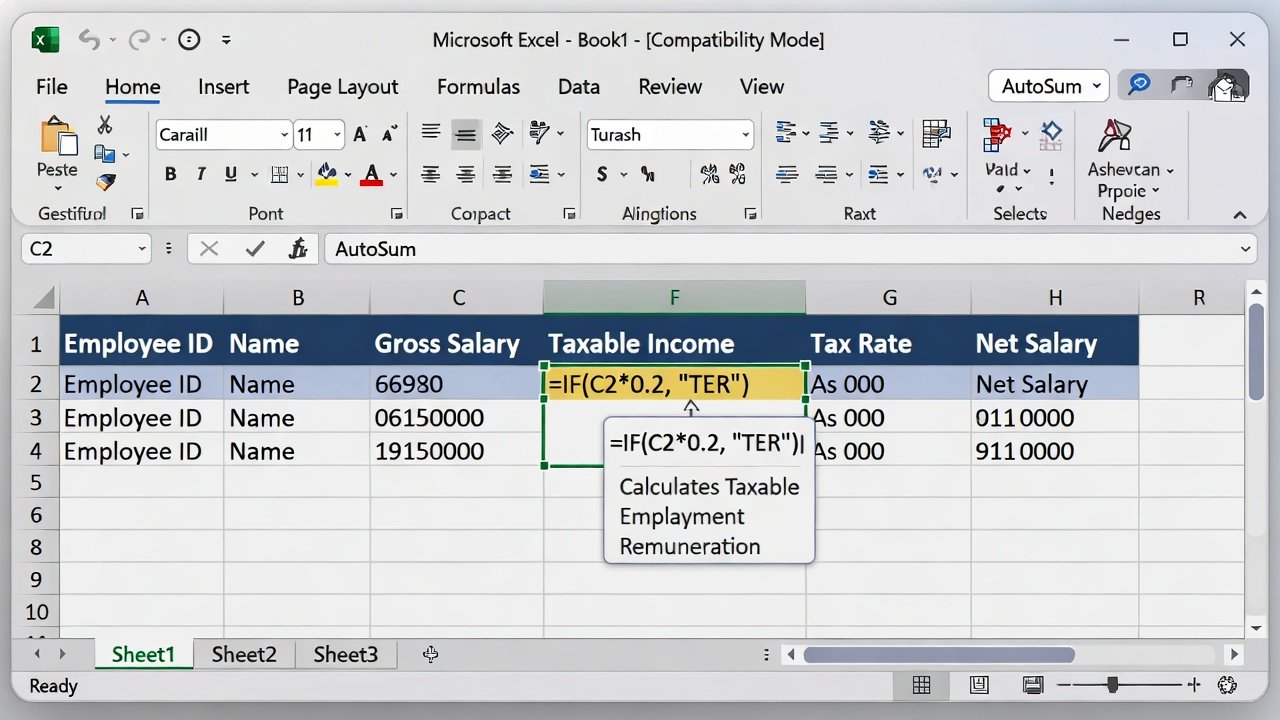The width and height of the screenshot is (1280, 720).
Task: Click the formula bar showing AutoSum
Action: click(790, 249)
